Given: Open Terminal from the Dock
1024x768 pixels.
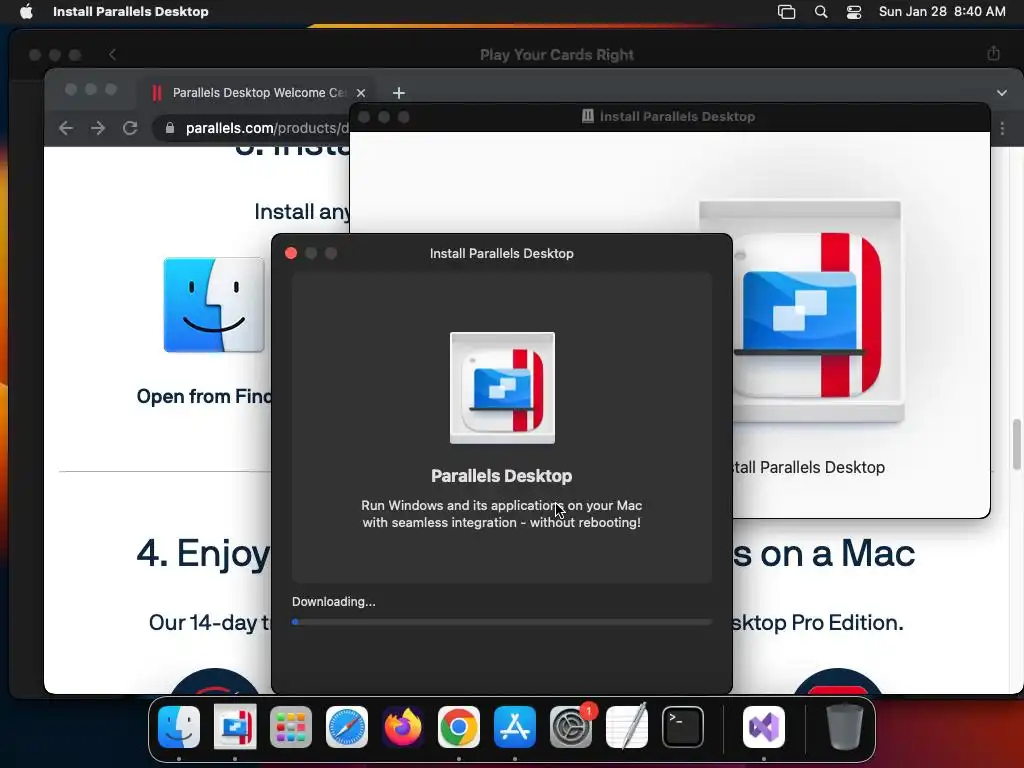Looking at the screenshot, I should [x=682, y=727].
